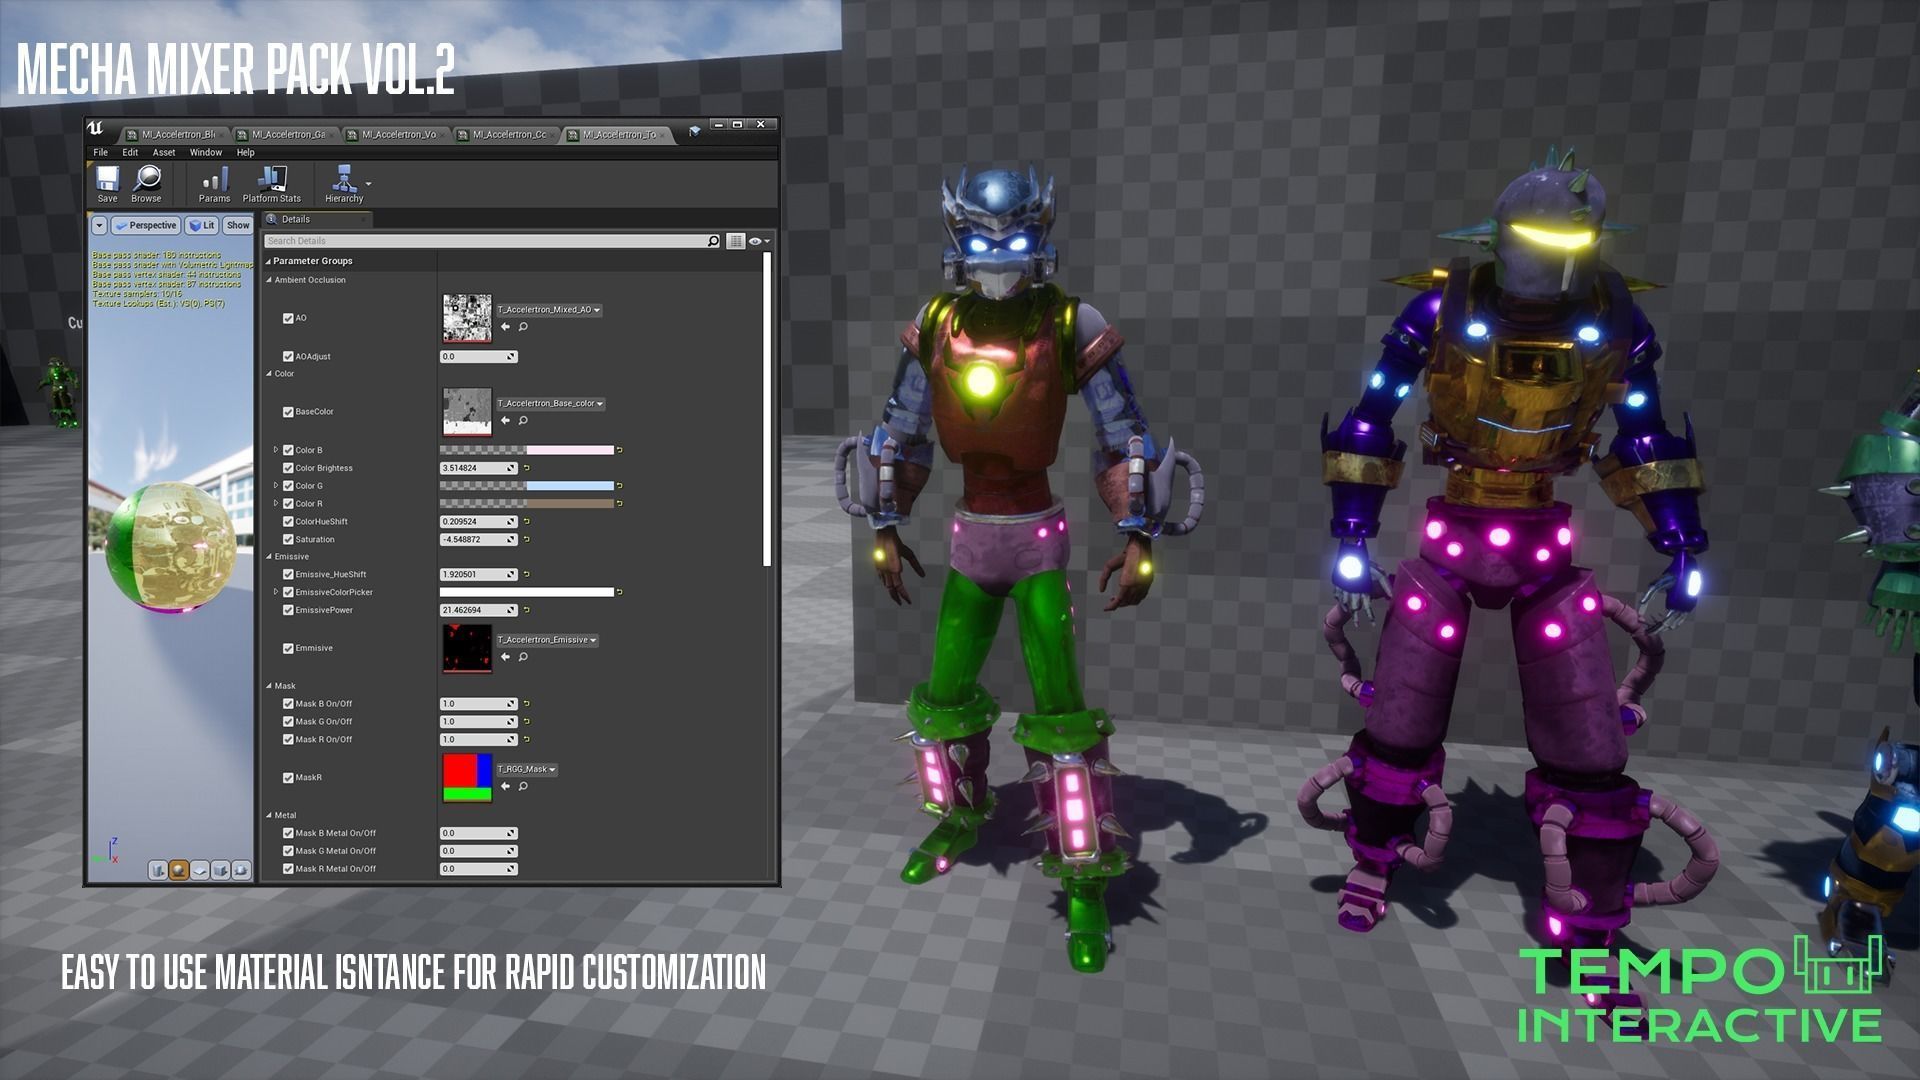This screenshot has width=1920, height=1080.
Task: Click the EmissivePower value field
Action: pos(478,610)
